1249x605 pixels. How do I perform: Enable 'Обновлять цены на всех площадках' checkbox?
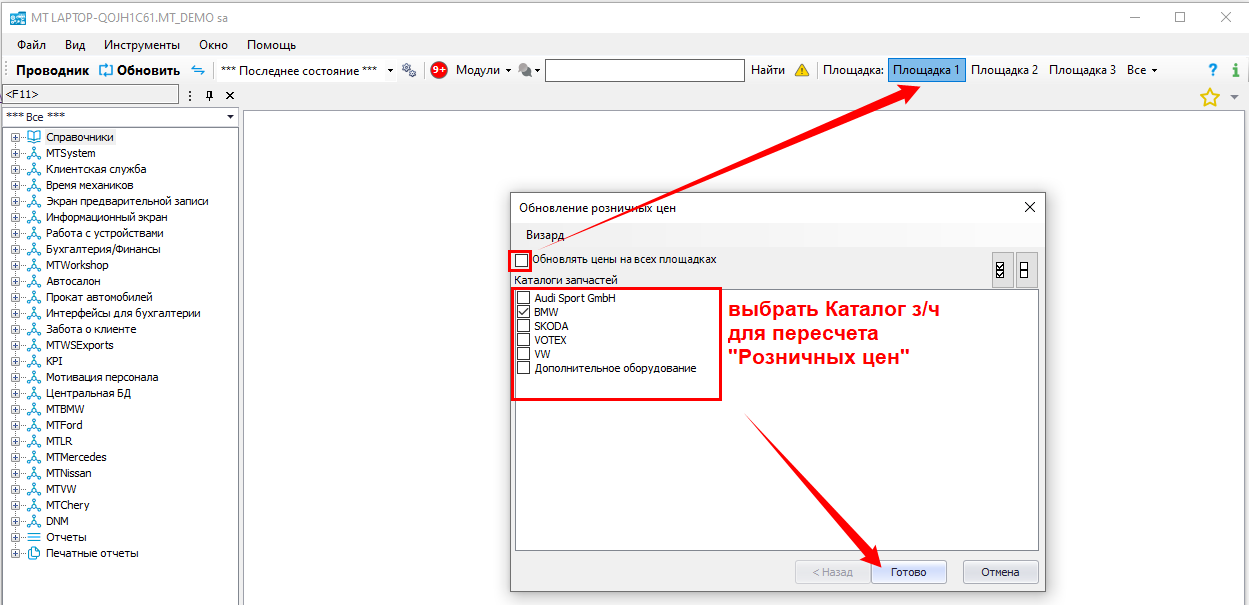[522, 260]
